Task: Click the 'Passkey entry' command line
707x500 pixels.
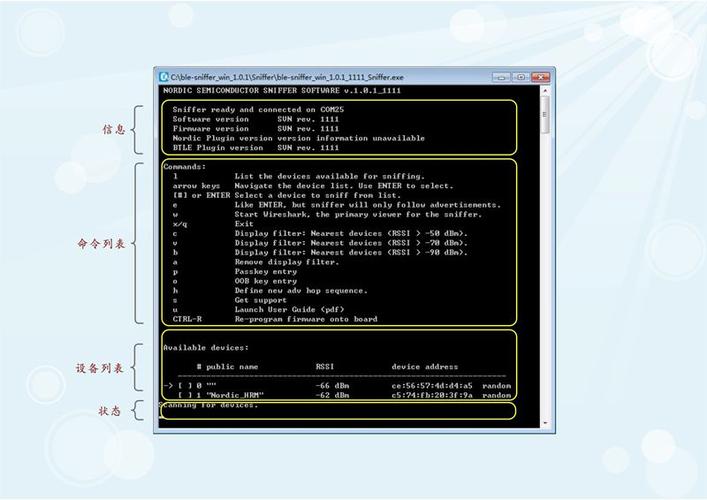Action: pos(234,271)
